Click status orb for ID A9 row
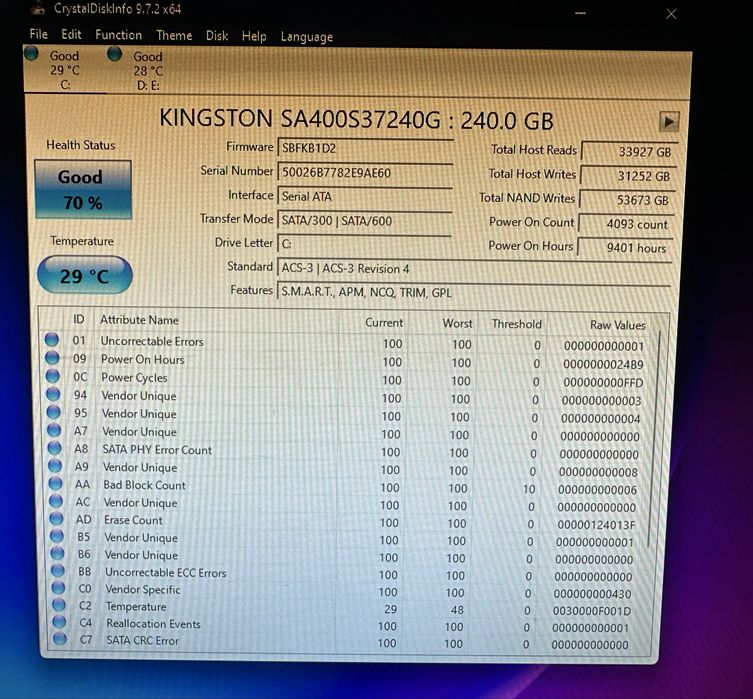Image resolution: width=753 pixels, height=699 pixels. pyautogui.click(x=55, y=466)
